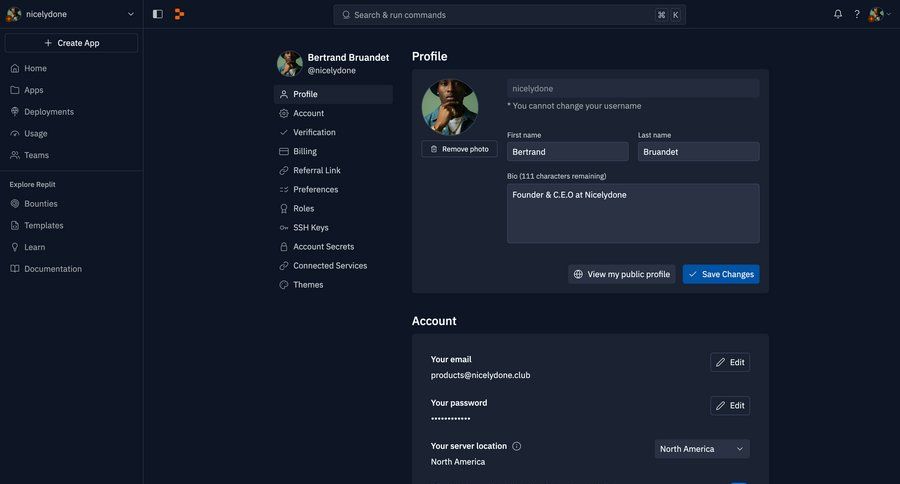Click the Save Changes button
This screenshot has height=484, width=900.
point(721,274)
